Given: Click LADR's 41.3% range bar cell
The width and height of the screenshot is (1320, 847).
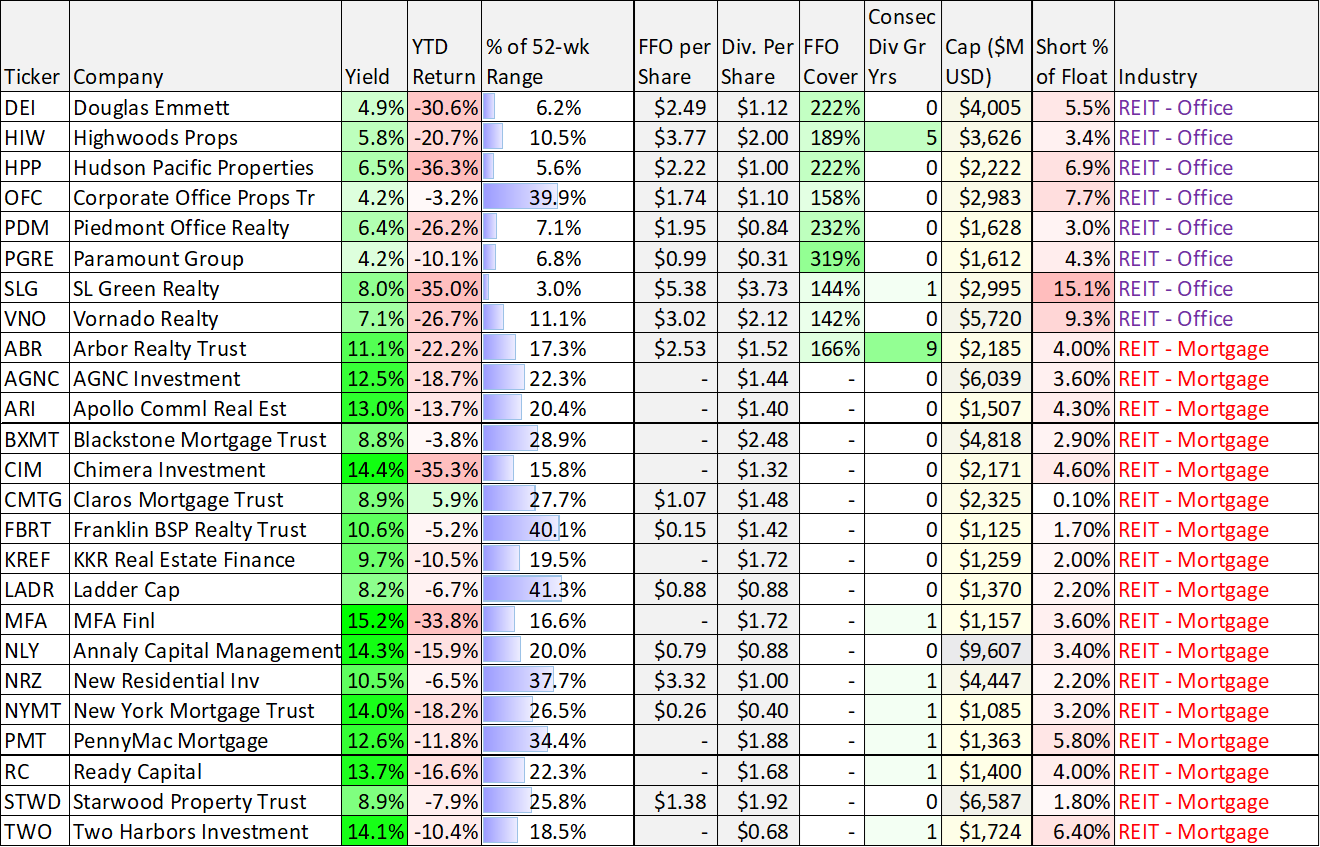Looking at the screenshot, I should point(557,590).
